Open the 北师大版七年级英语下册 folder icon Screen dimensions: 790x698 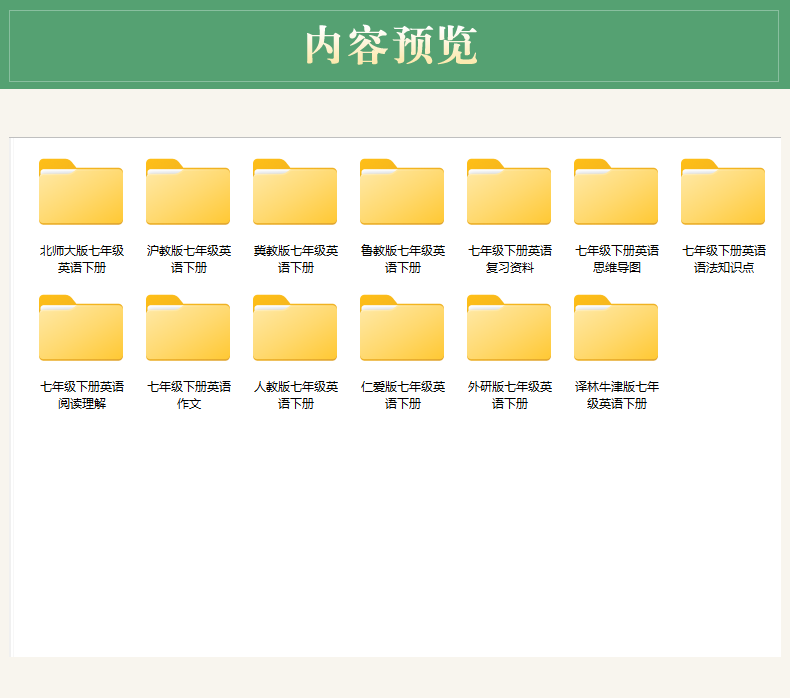pos(81,192)
